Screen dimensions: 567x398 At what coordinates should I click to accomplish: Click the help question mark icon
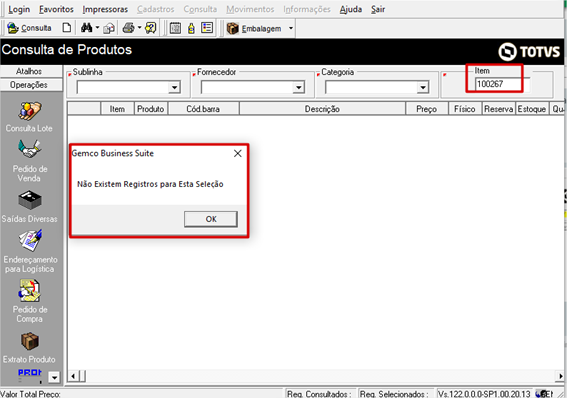click(x=150, y=28)
